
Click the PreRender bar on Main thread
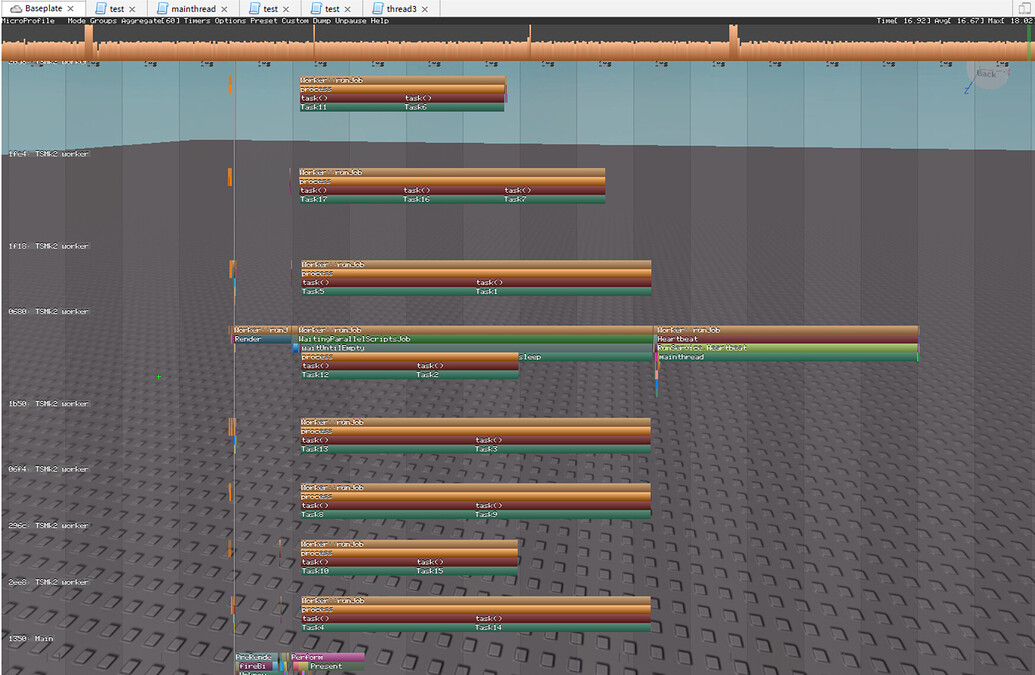coord(256,657)
